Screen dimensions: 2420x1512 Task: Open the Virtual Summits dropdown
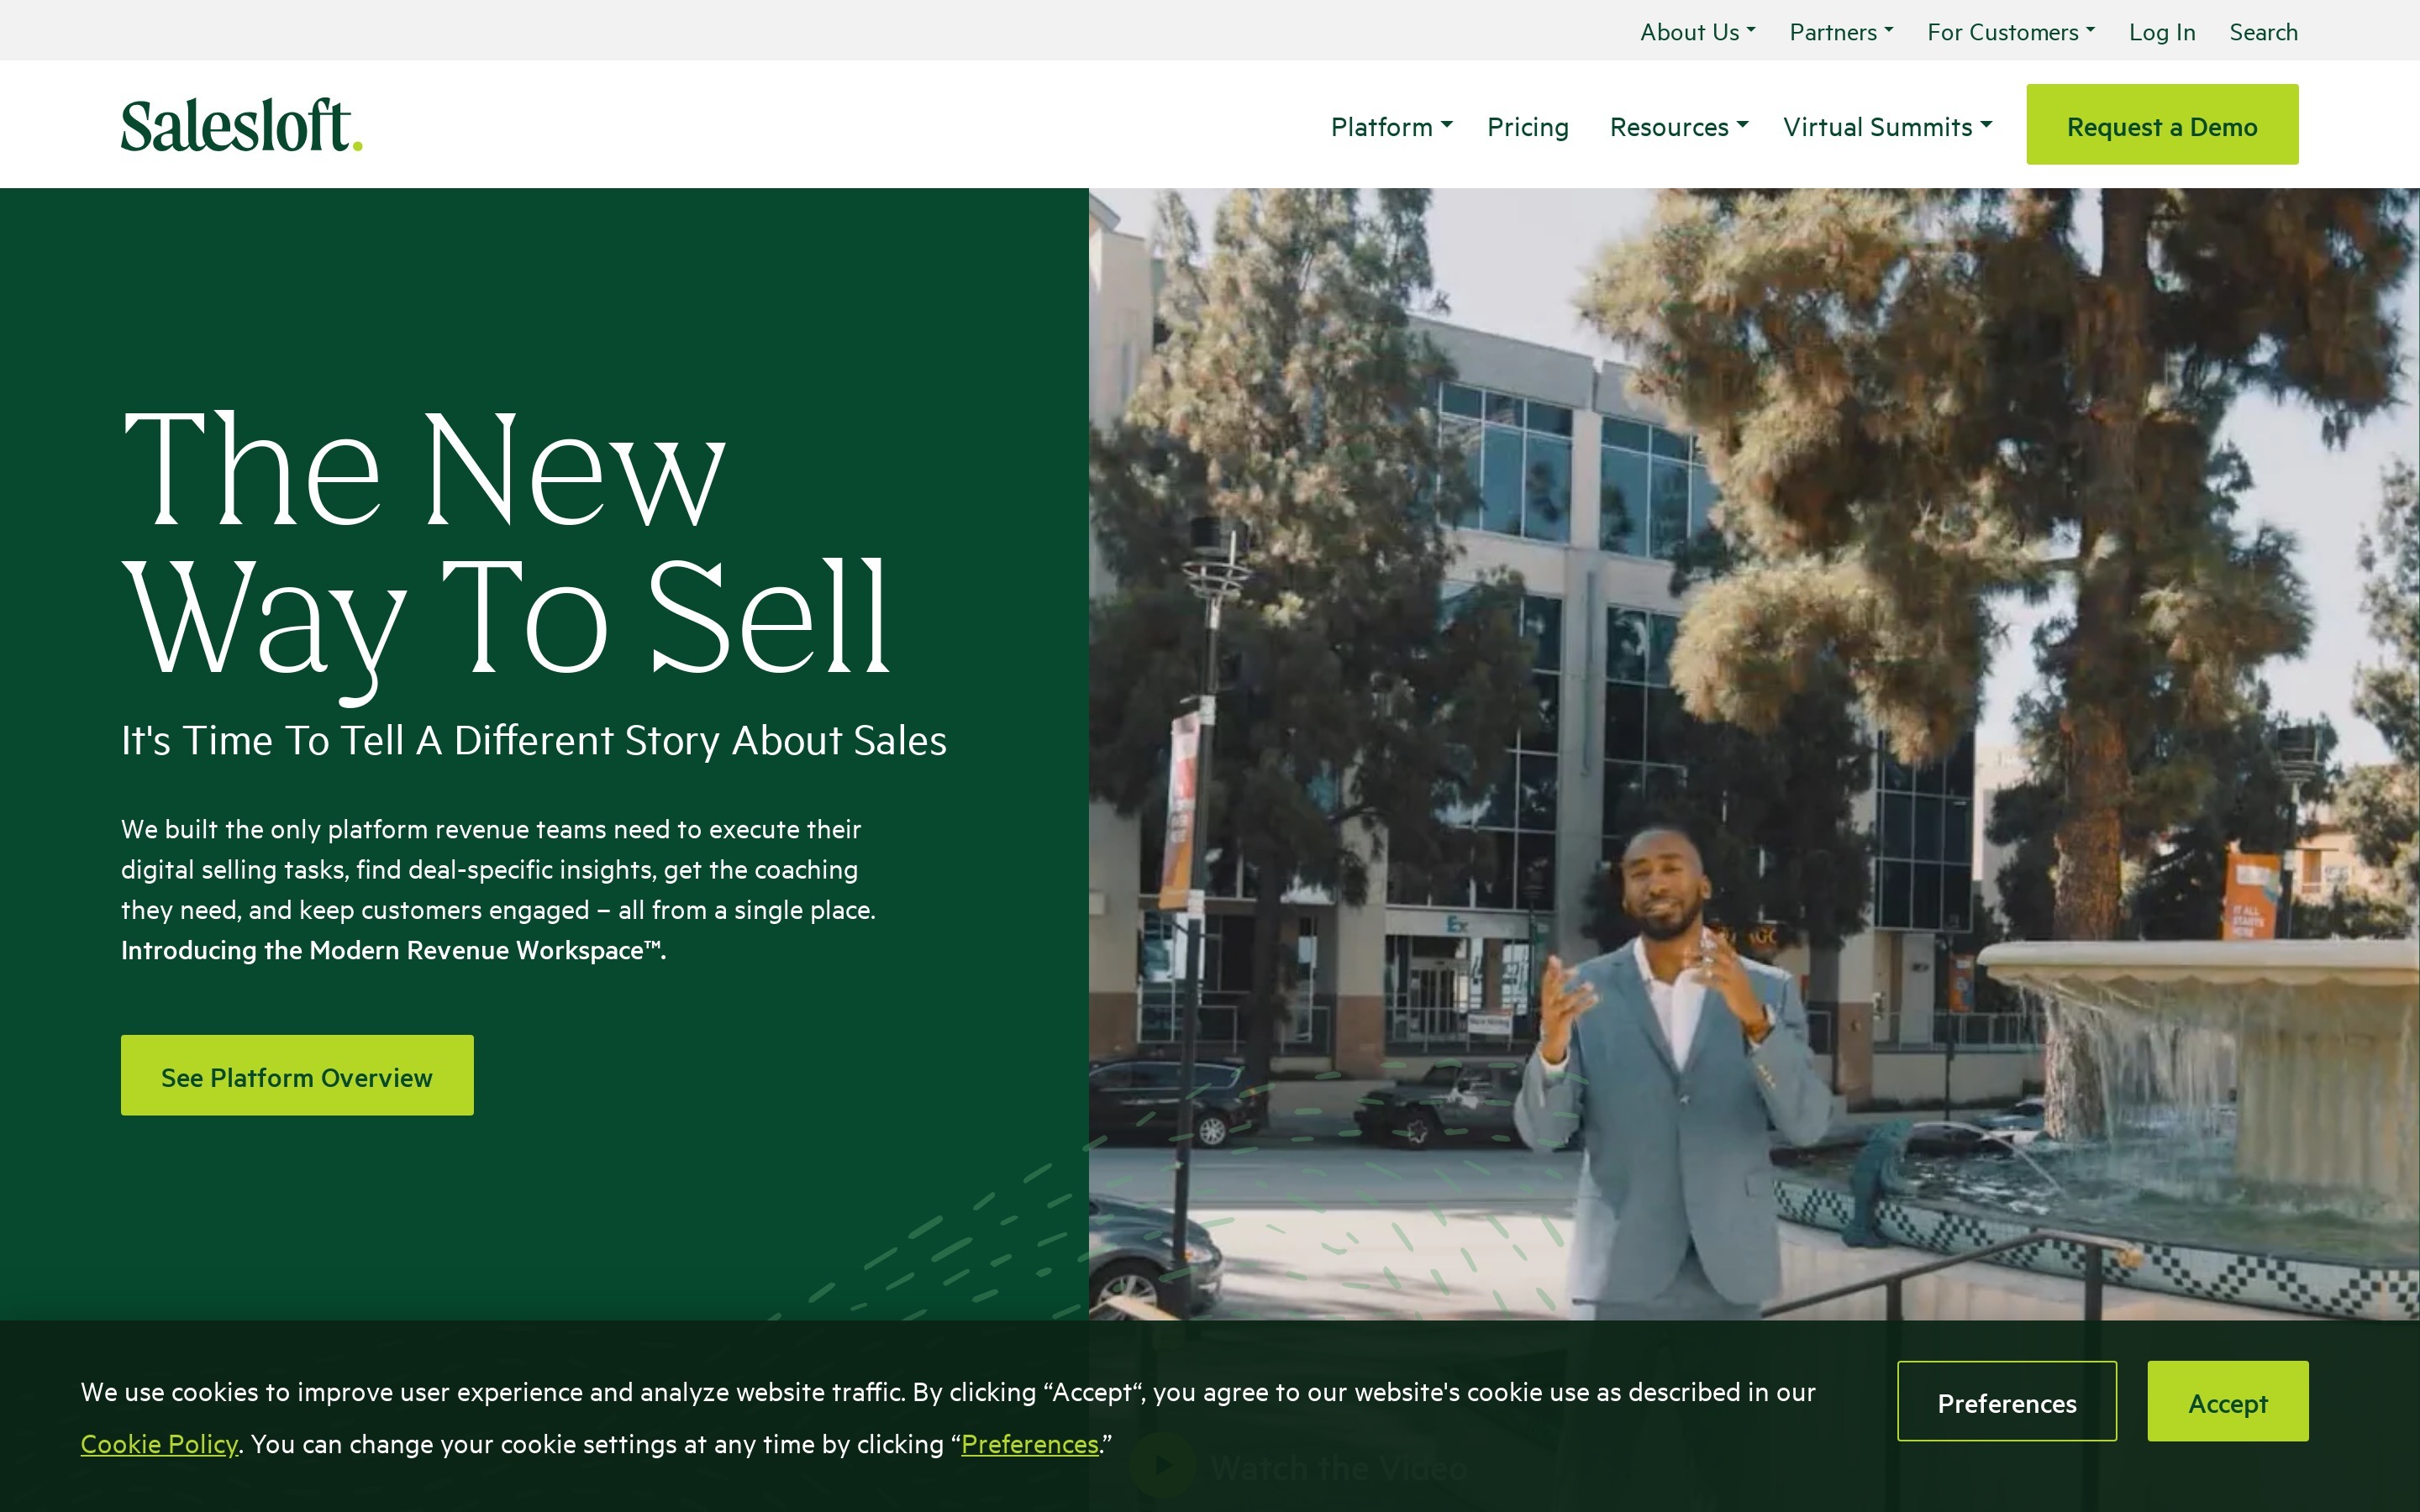[x=1887, y=127]
